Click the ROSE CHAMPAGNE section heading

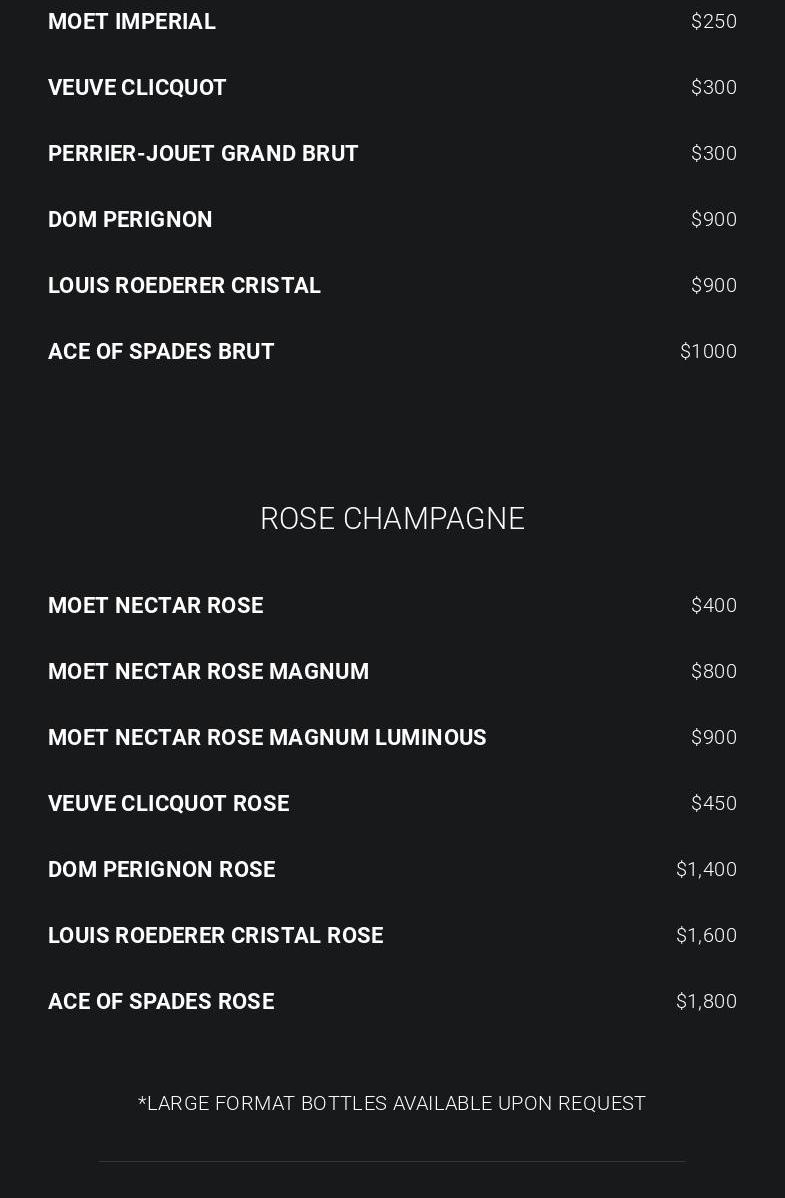(392, 519)
